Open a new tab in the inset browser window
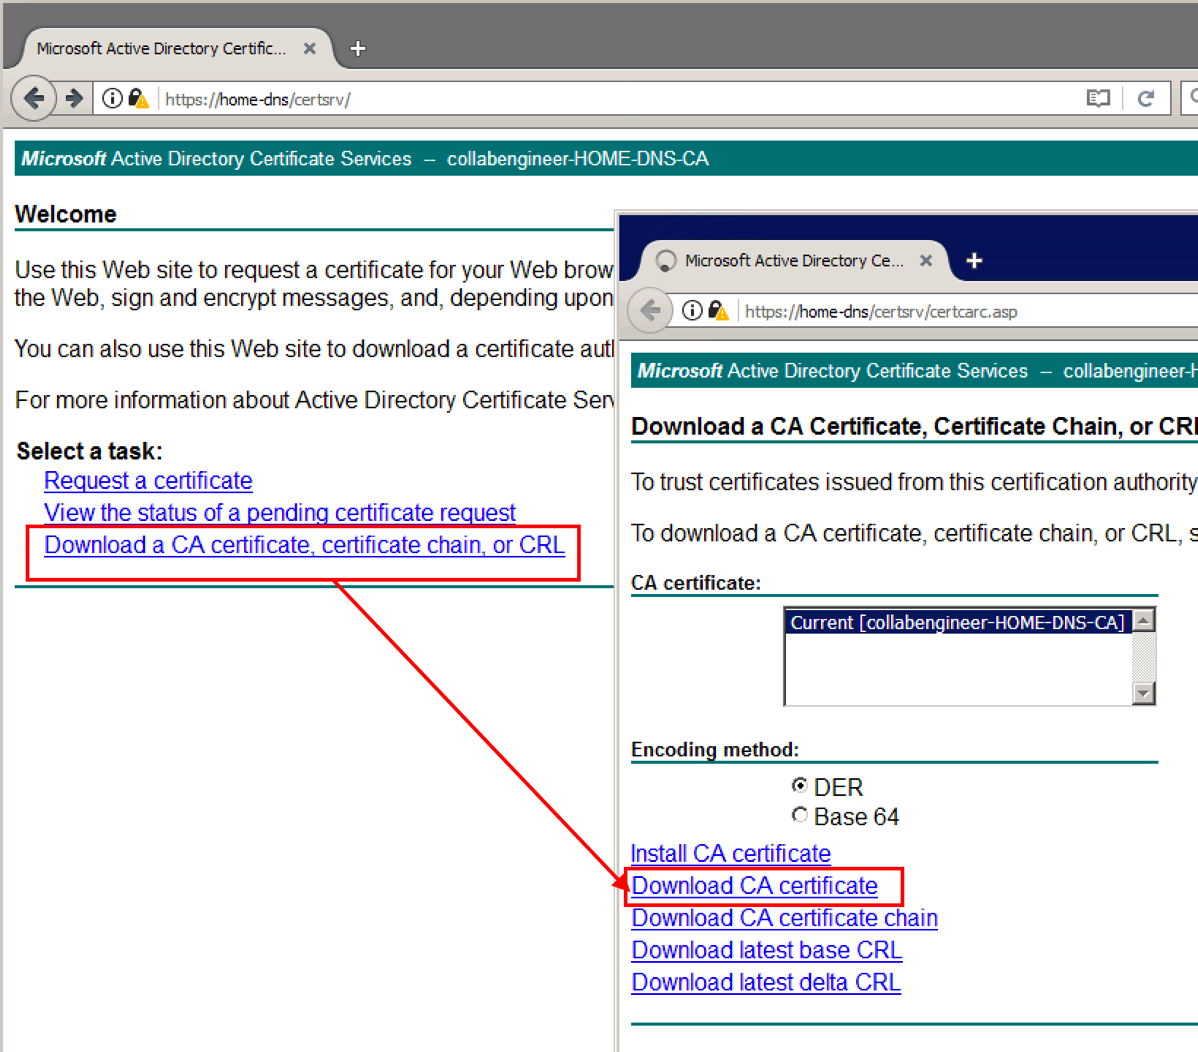Viewport: 1198px width, 1052px height. (x=974, y=261)
